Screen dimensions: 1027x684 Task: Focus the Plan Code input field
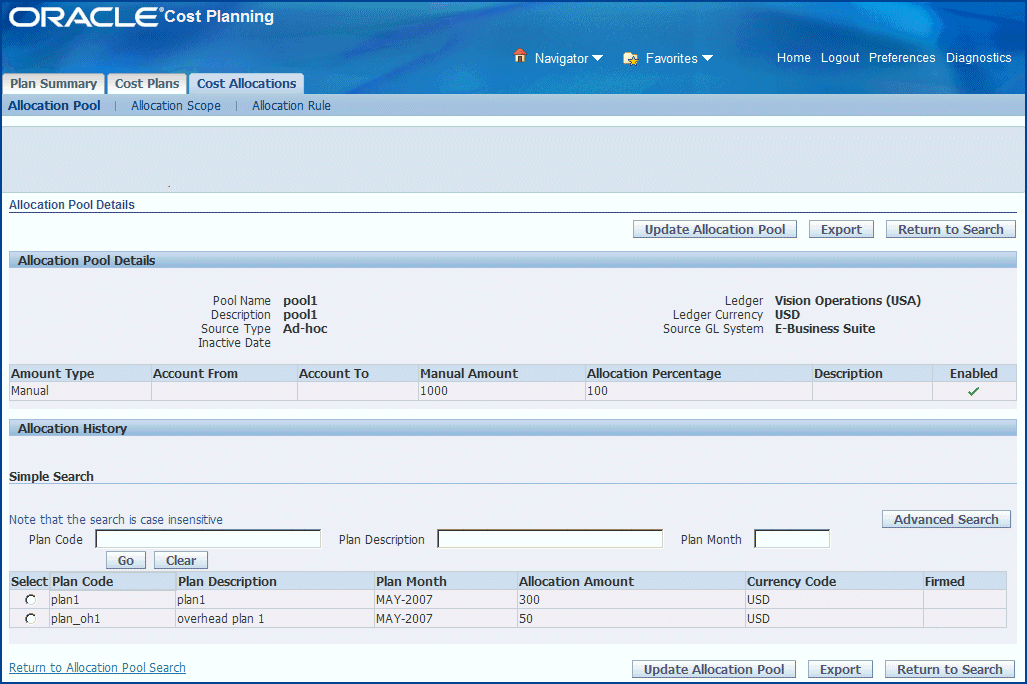point(208,539)
